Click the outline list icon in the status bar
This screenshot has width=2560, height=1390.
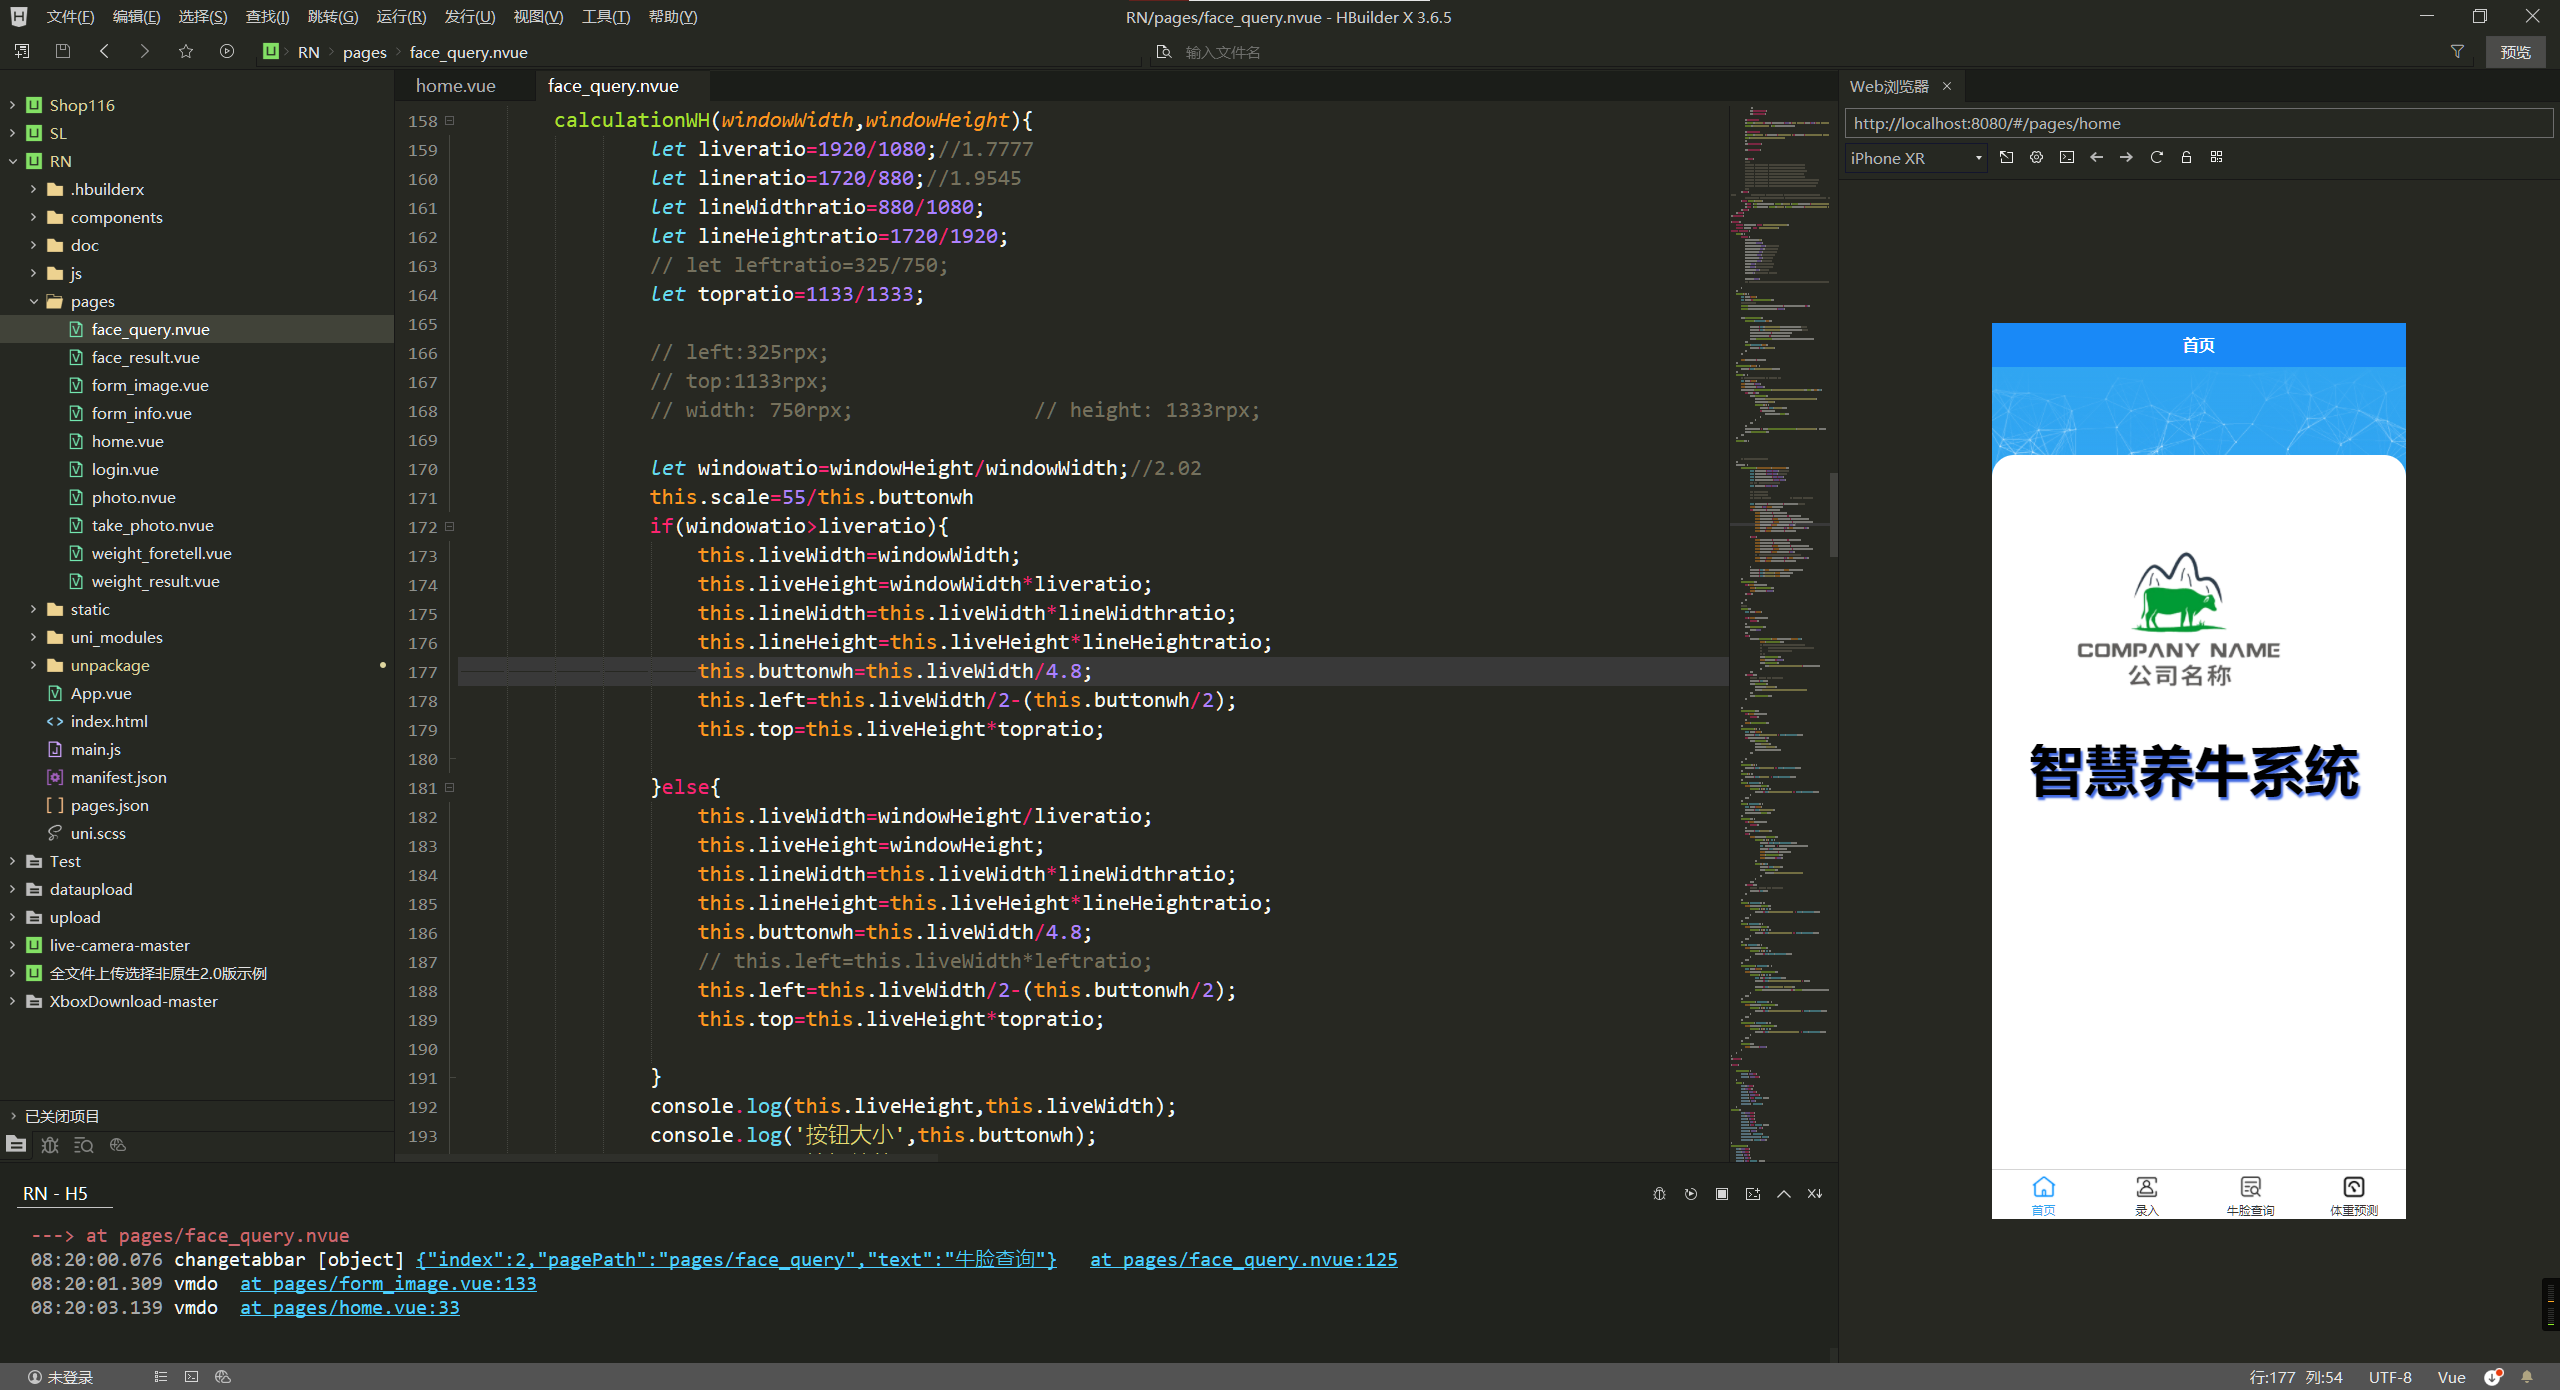tap(160, 1377)
